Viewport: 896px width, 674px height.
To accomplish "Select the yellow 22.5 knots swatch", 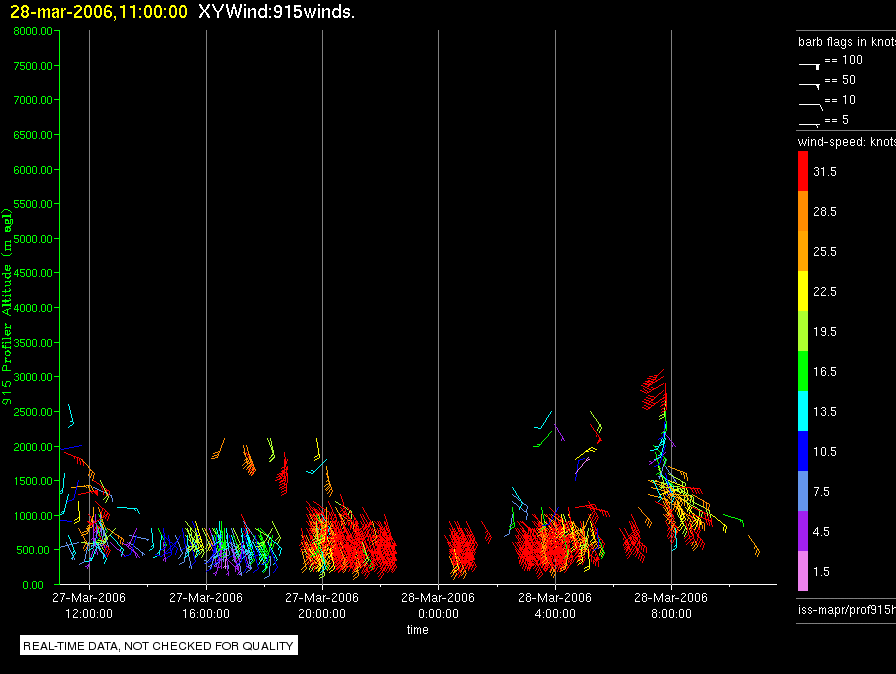I will (803, 291).
